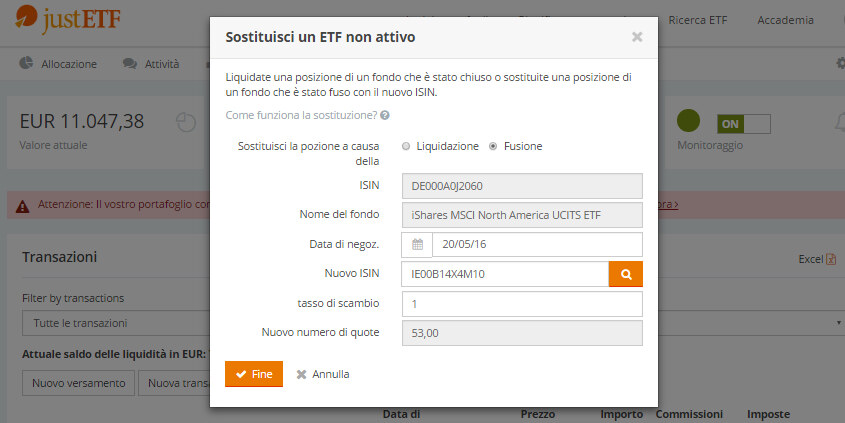Image resolution: width=845 pixels, height=423 pixels.
Task: Click the 'tasso di scambio' input field
Action: 521,304
